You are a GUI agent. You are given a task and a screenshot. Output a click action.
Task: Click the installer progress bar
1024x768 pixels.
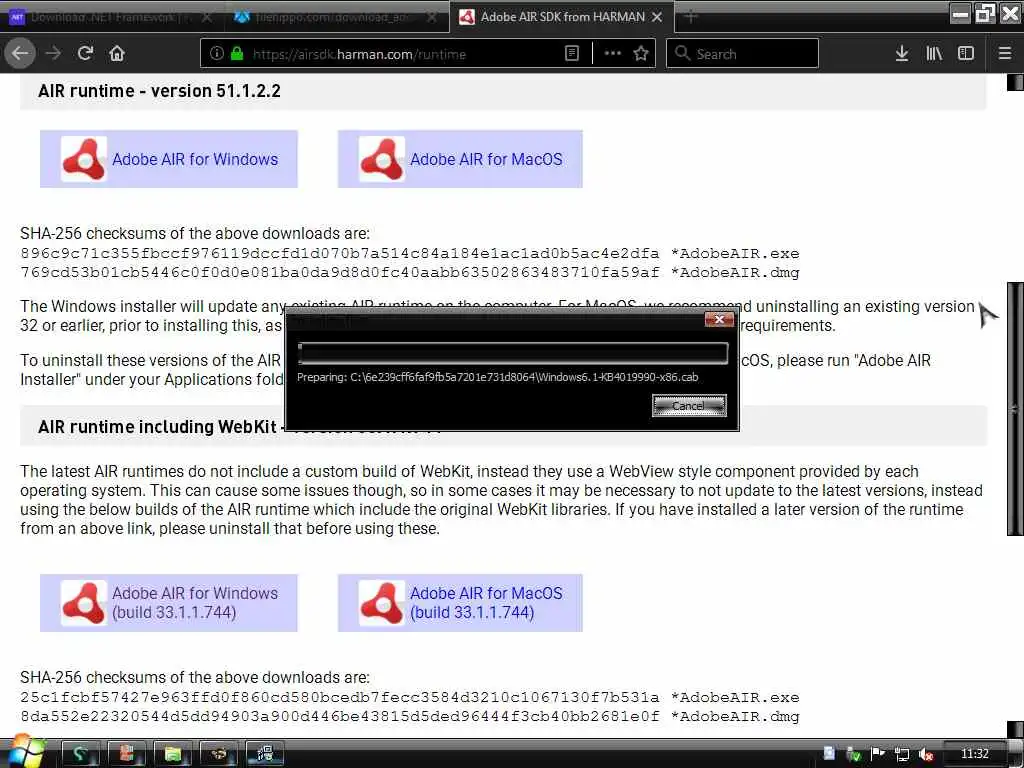pos(513,353)
